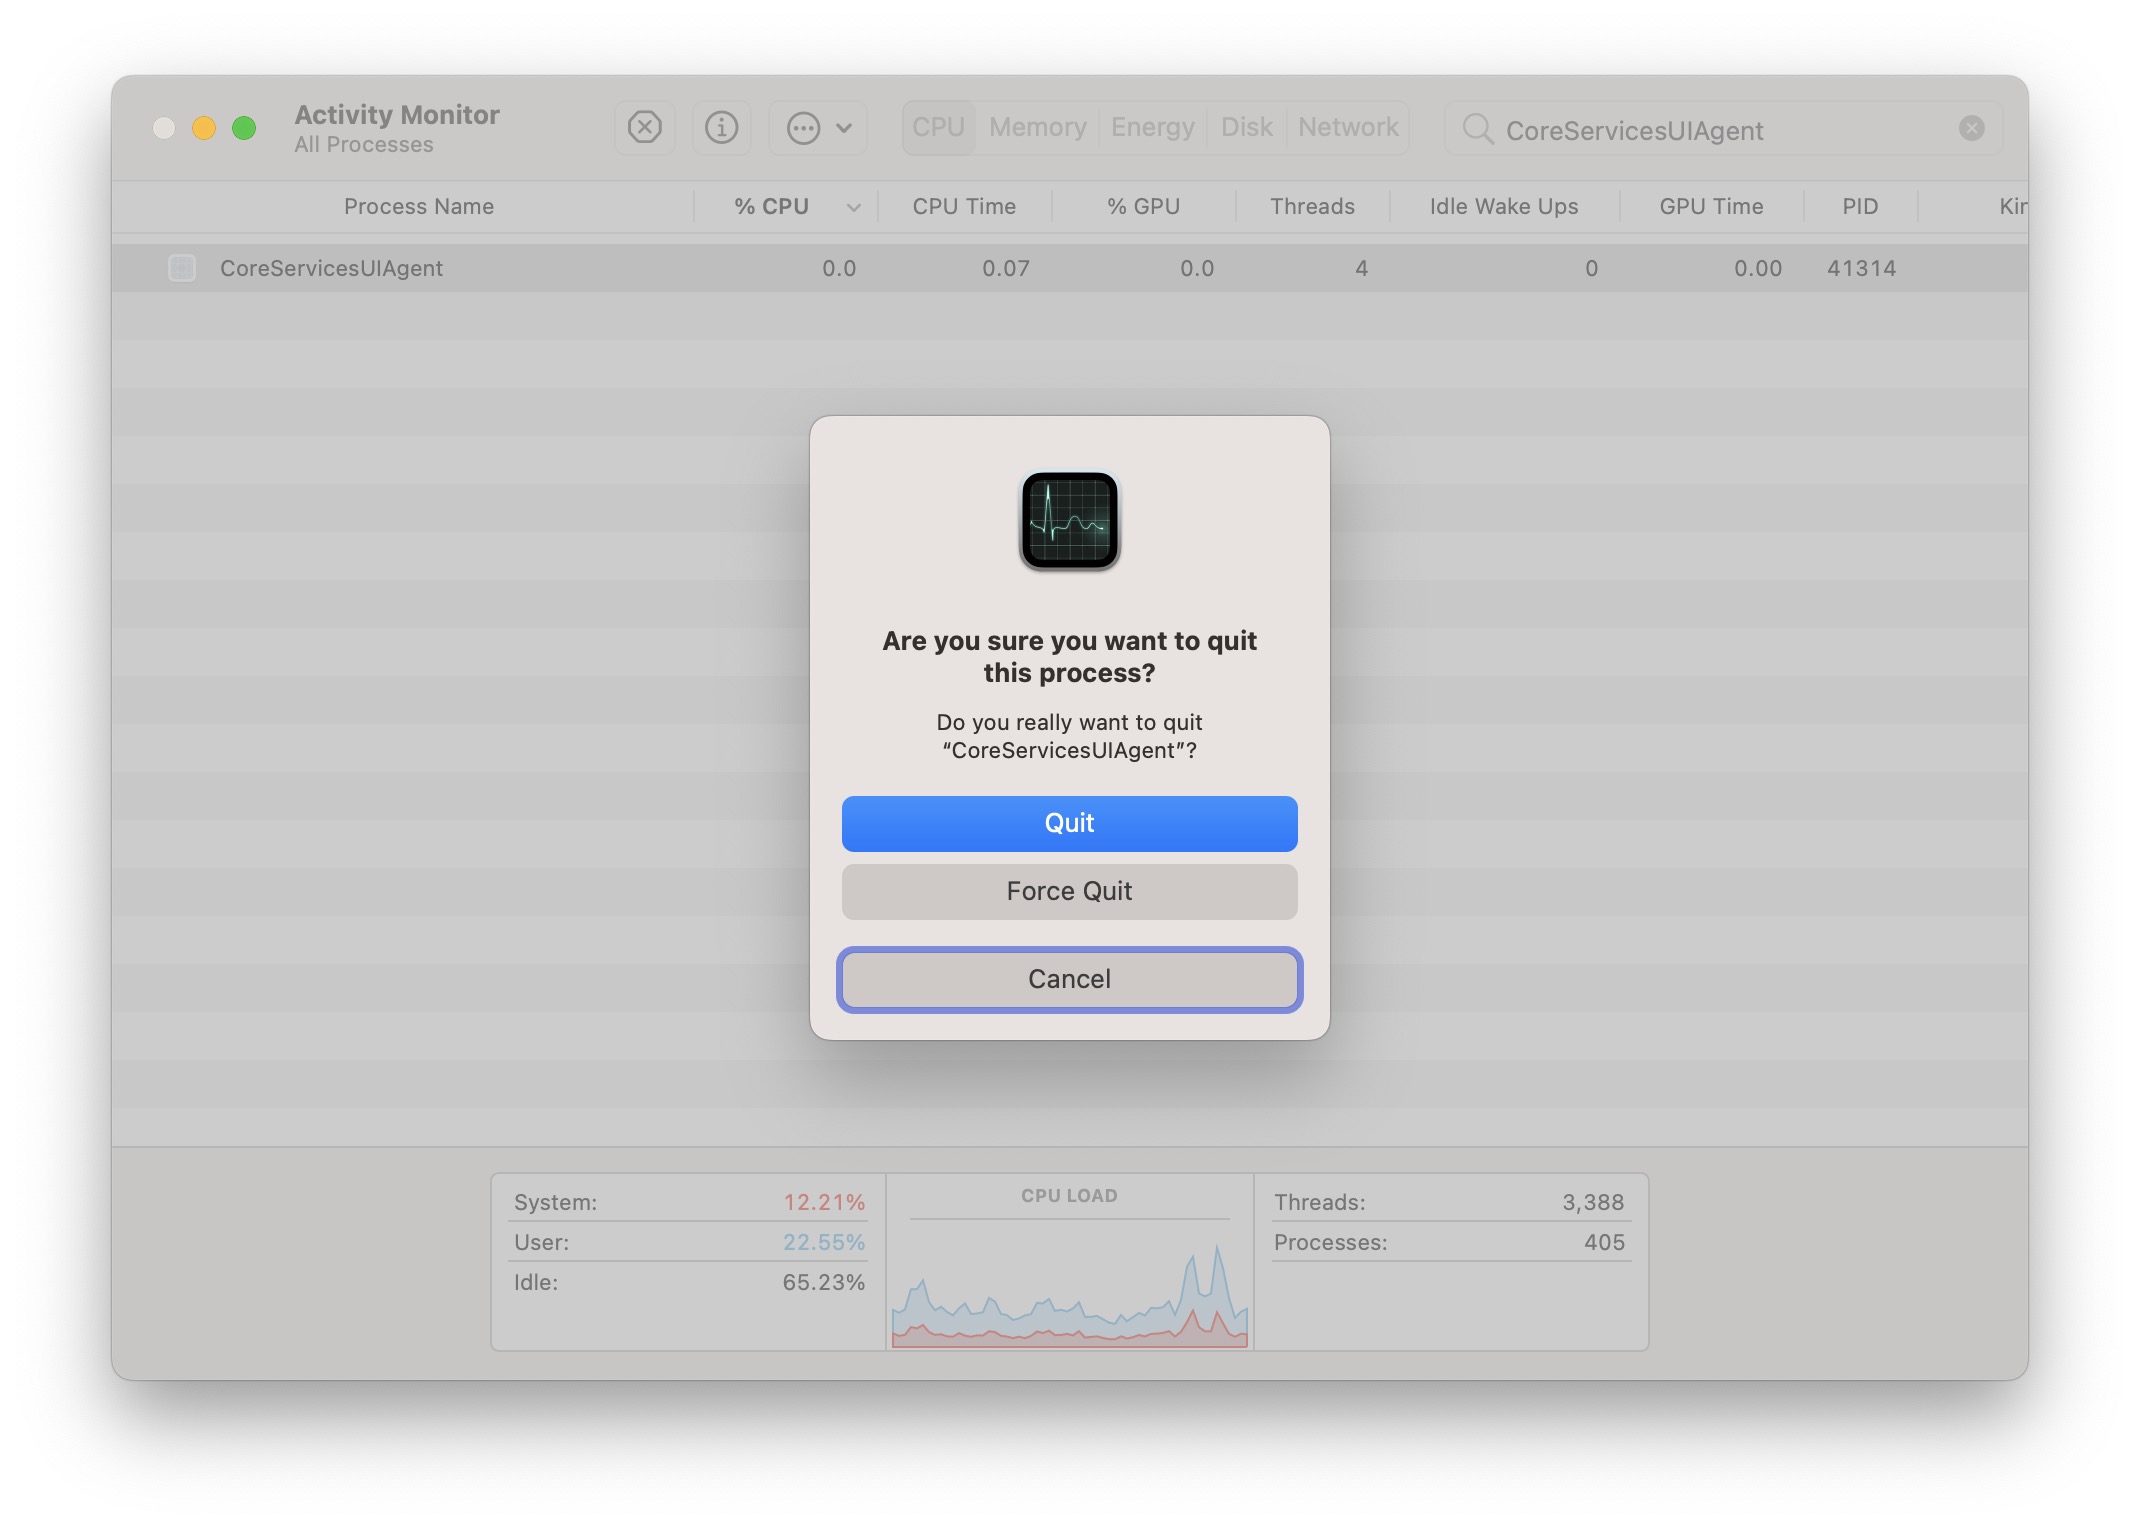Switch to the Energy tab
The height and width of the screenshot is (1528, 2140).
point(1152,128)
